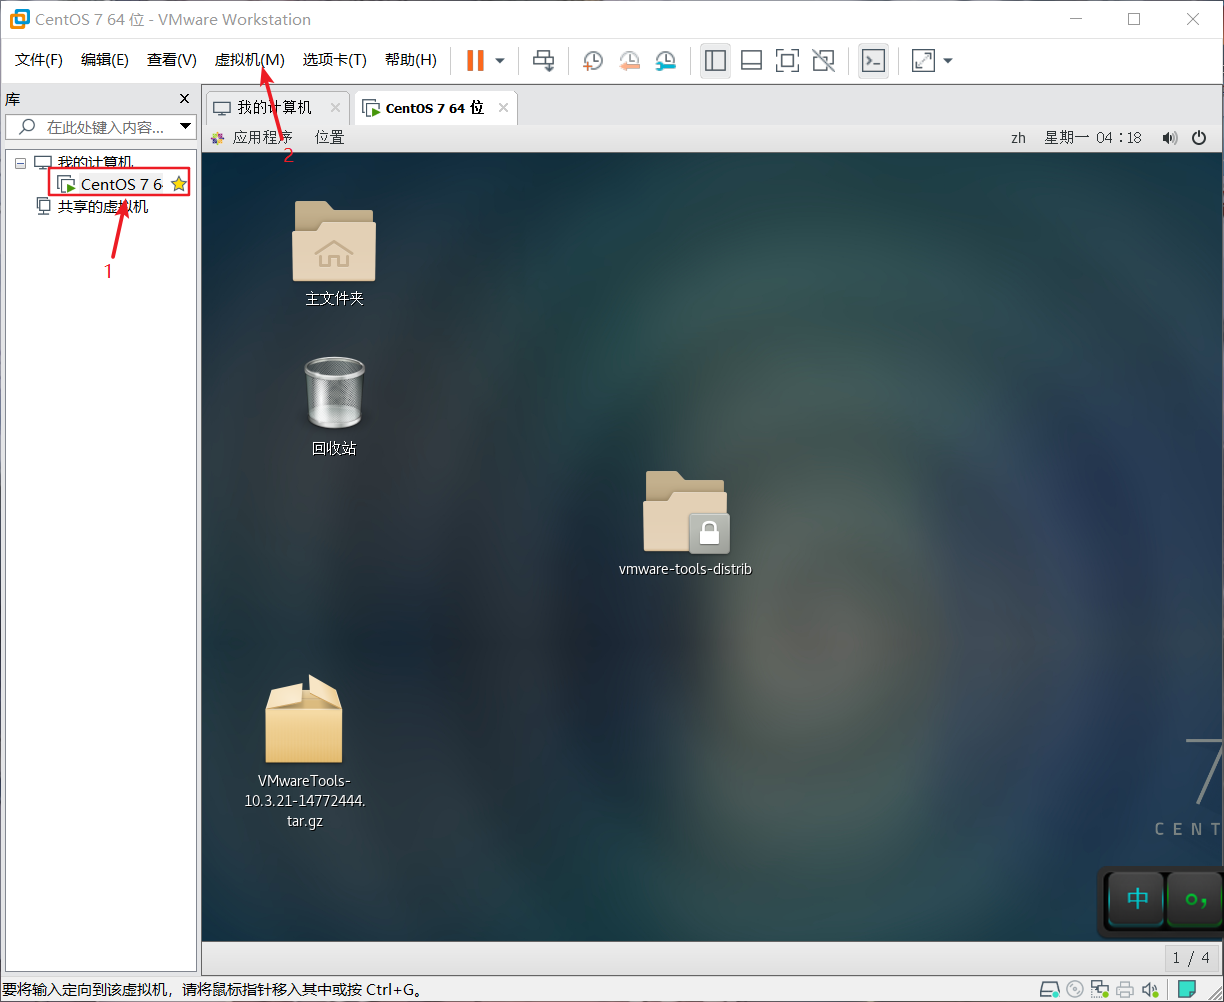Select the CentOS 7 64 VM tree entry
1224x1002 pixels.
(x=111, y=184)
